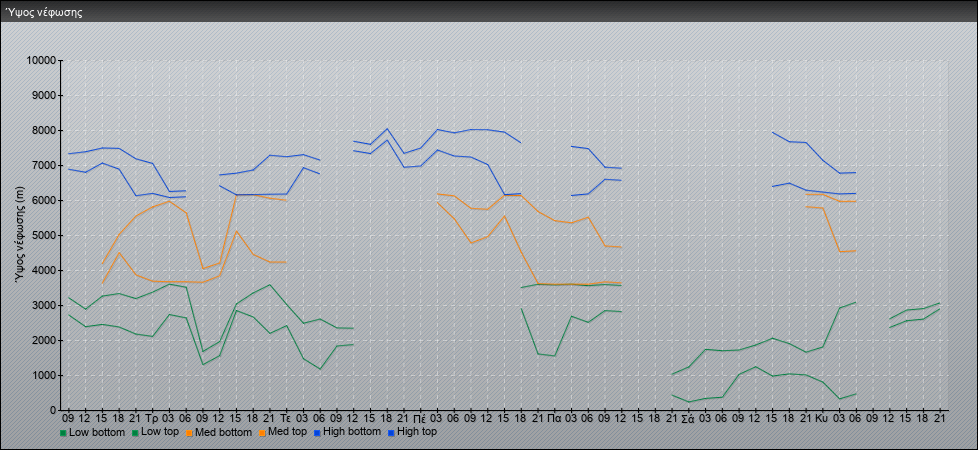Click the Τε day label on x-axis
Viewport: 978px width, 450px height.
pyautogui.click(x=286, y=418)
